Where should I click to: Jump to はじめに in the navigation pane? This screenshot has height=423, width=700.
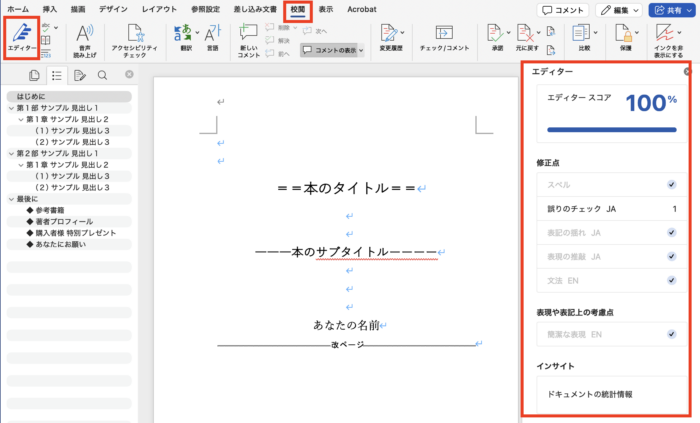(69, 96)
